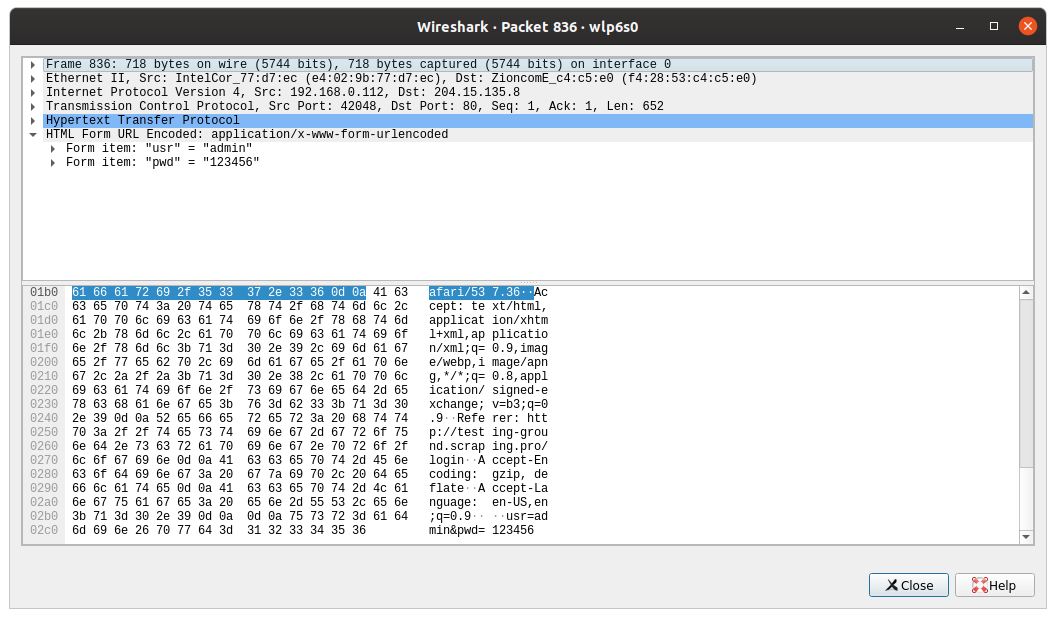Screen dimensions: 1056x618
Task: Click ASCII text ";q=0.9·· ··usr=ad"
Action: coord(488,516)
